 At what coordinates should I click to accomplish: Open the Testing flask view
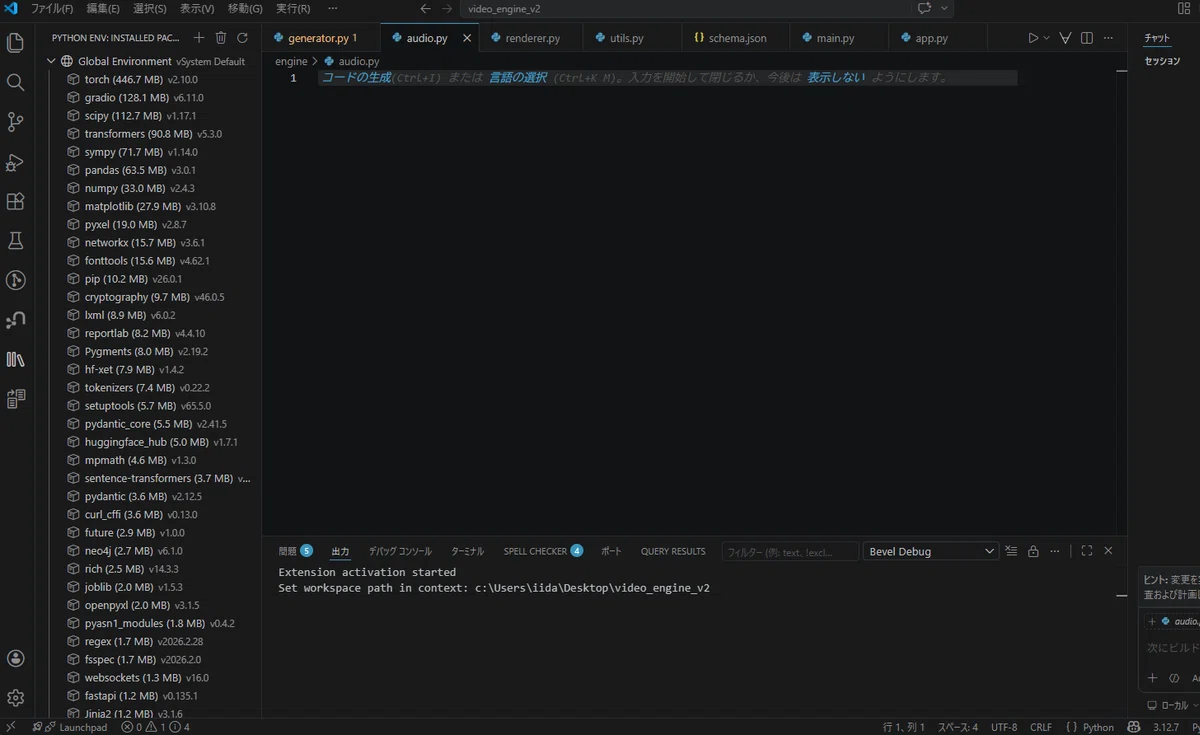15,241
